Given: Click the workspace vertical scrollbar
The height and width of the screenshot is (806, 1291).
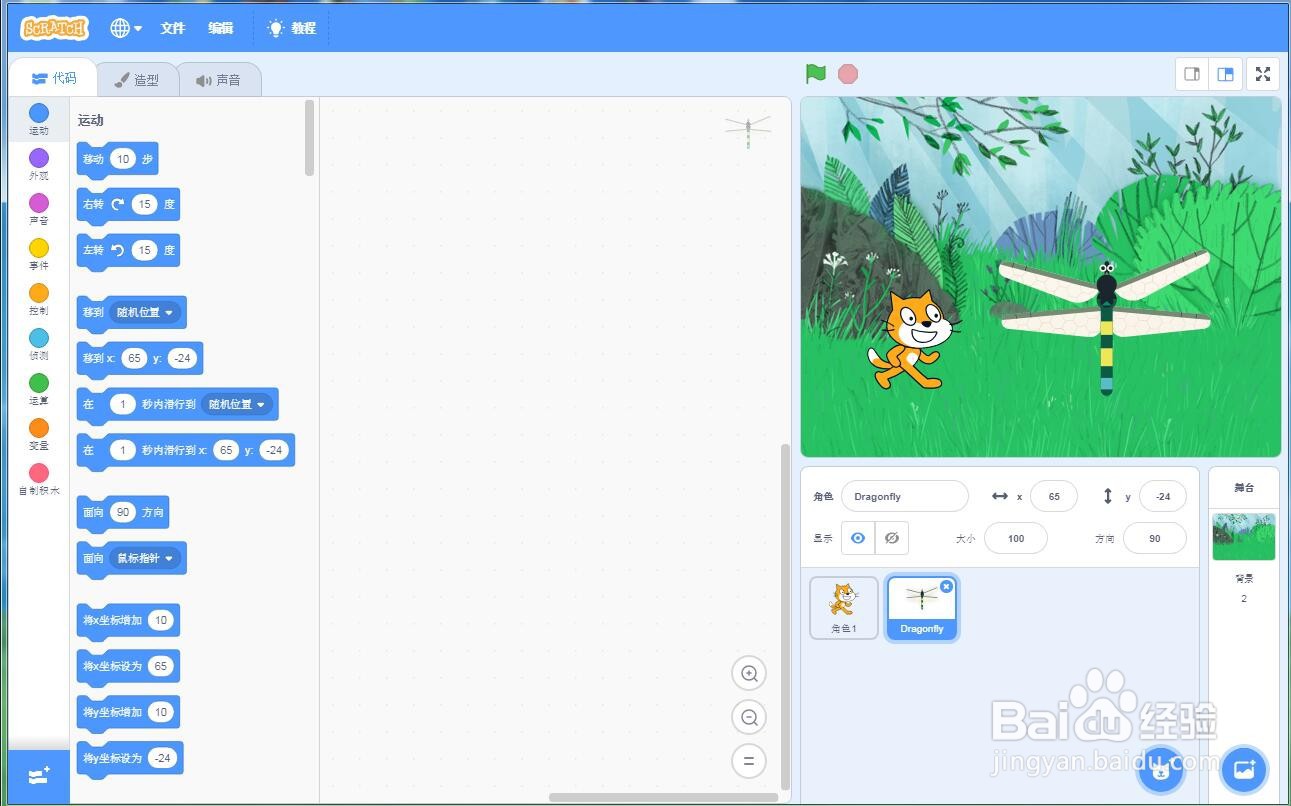Looking at the screenshot, I should tap(785, 617).
